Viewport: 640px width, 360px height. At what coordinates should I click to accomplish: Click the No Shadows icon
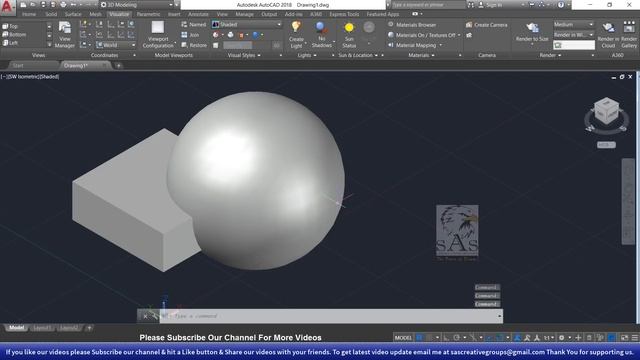click(x=322, y=27)
